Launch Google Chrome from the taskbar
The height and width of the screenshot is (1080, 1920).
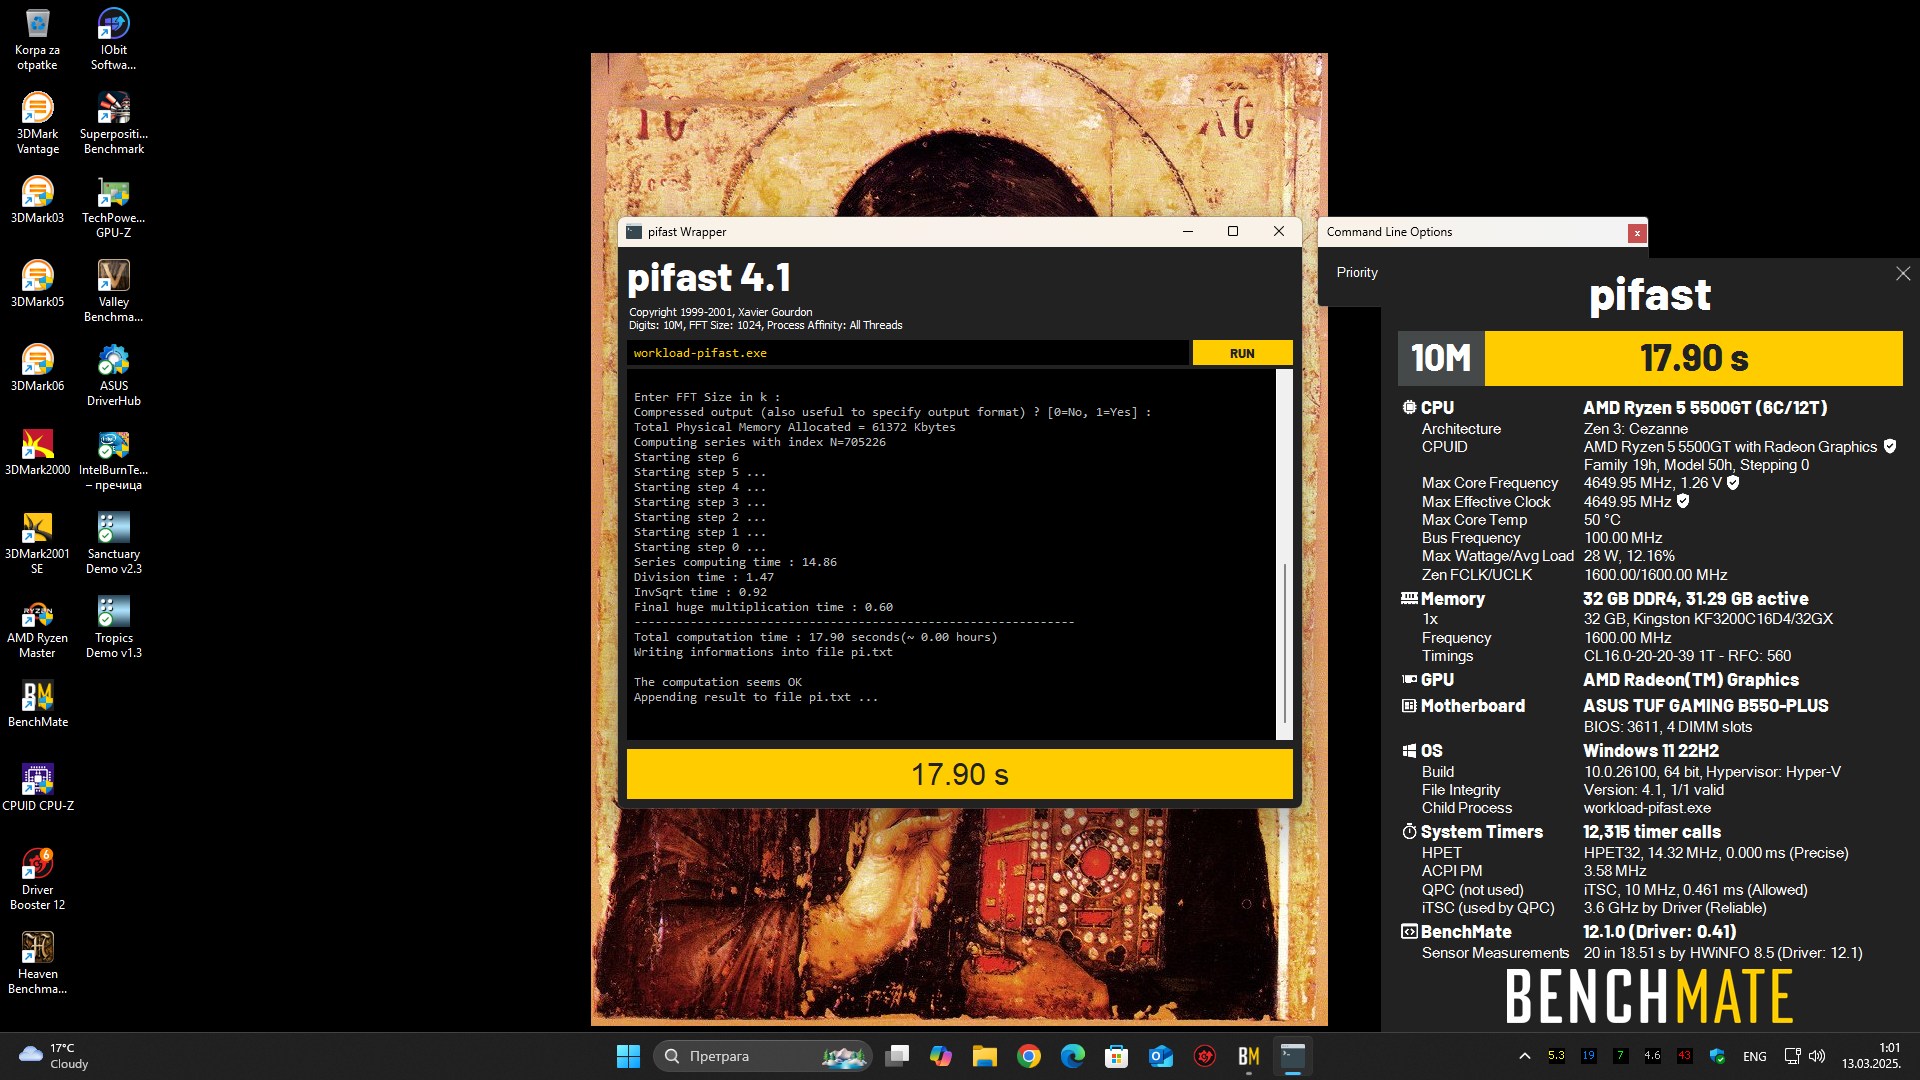pyautogui.click(x=1029, y=1056)
